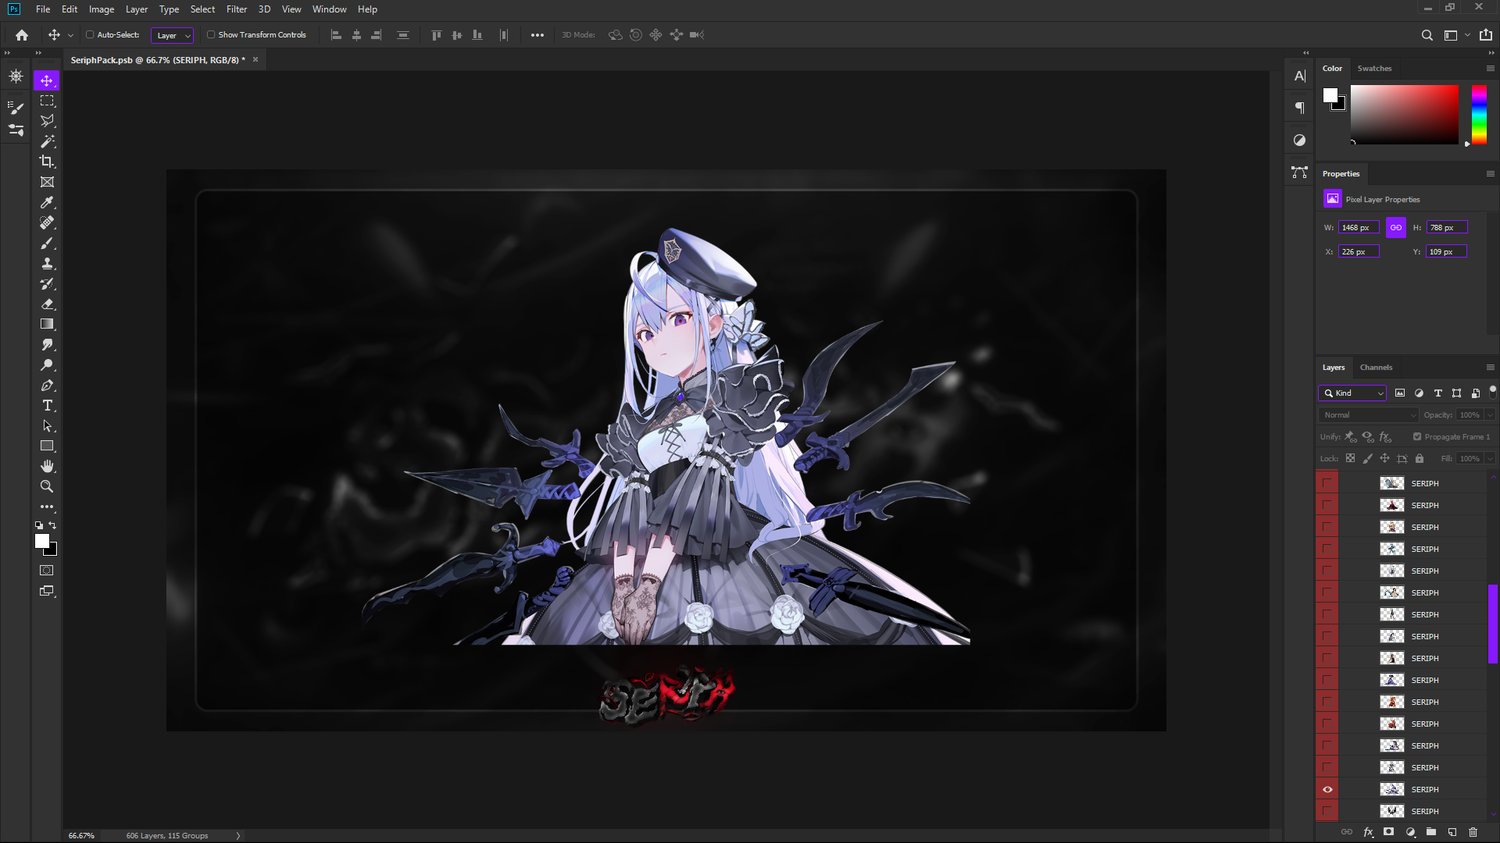1500x843 pixels.
Task: Open the Search icon at top right
Action: coord(1427,35)
